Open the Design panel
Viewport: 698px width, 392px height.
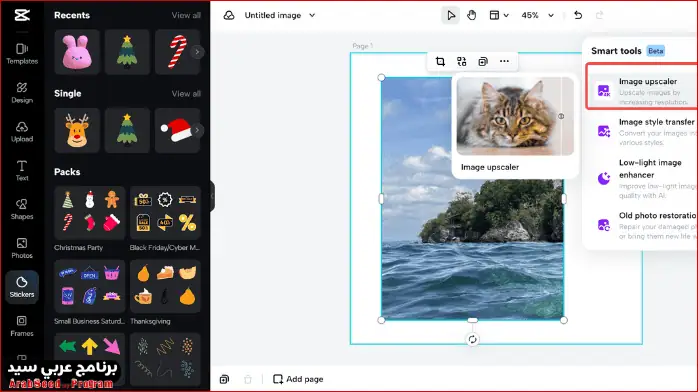[x=22, y=93]
